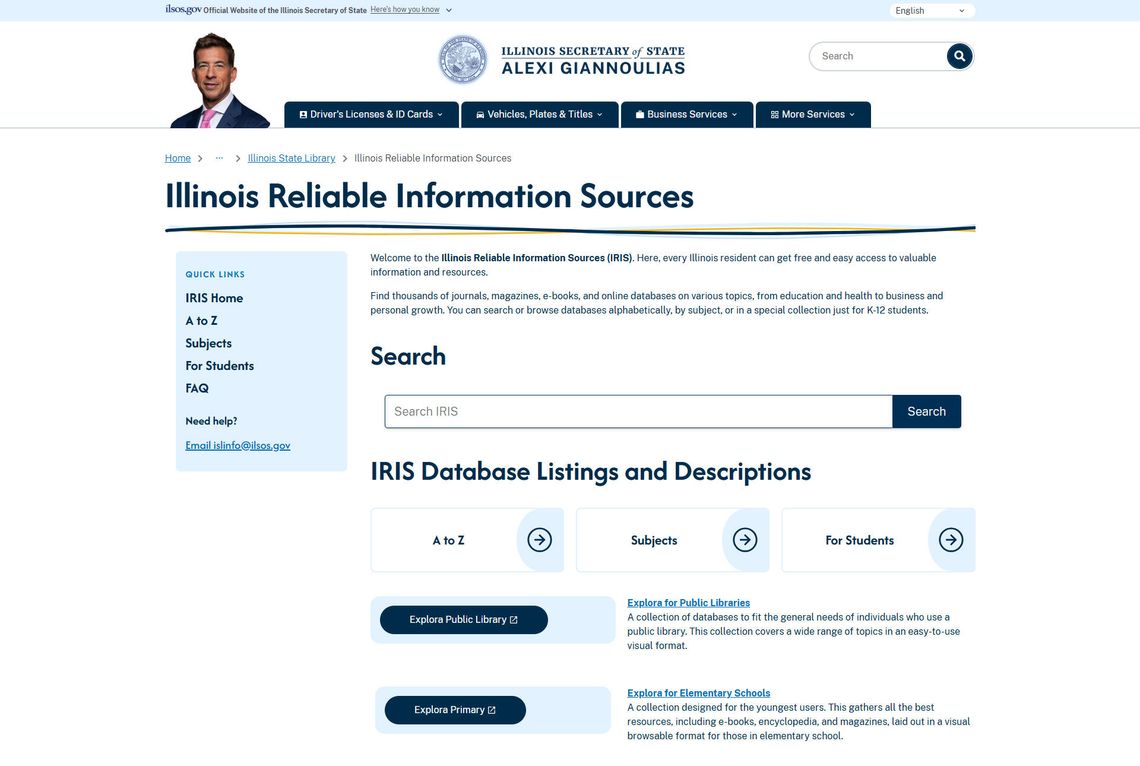Viewport: 1140px width, 766px height.
Task: Click the Search IRIS input field
Action: pyautogui.click(x=638, y=411)
